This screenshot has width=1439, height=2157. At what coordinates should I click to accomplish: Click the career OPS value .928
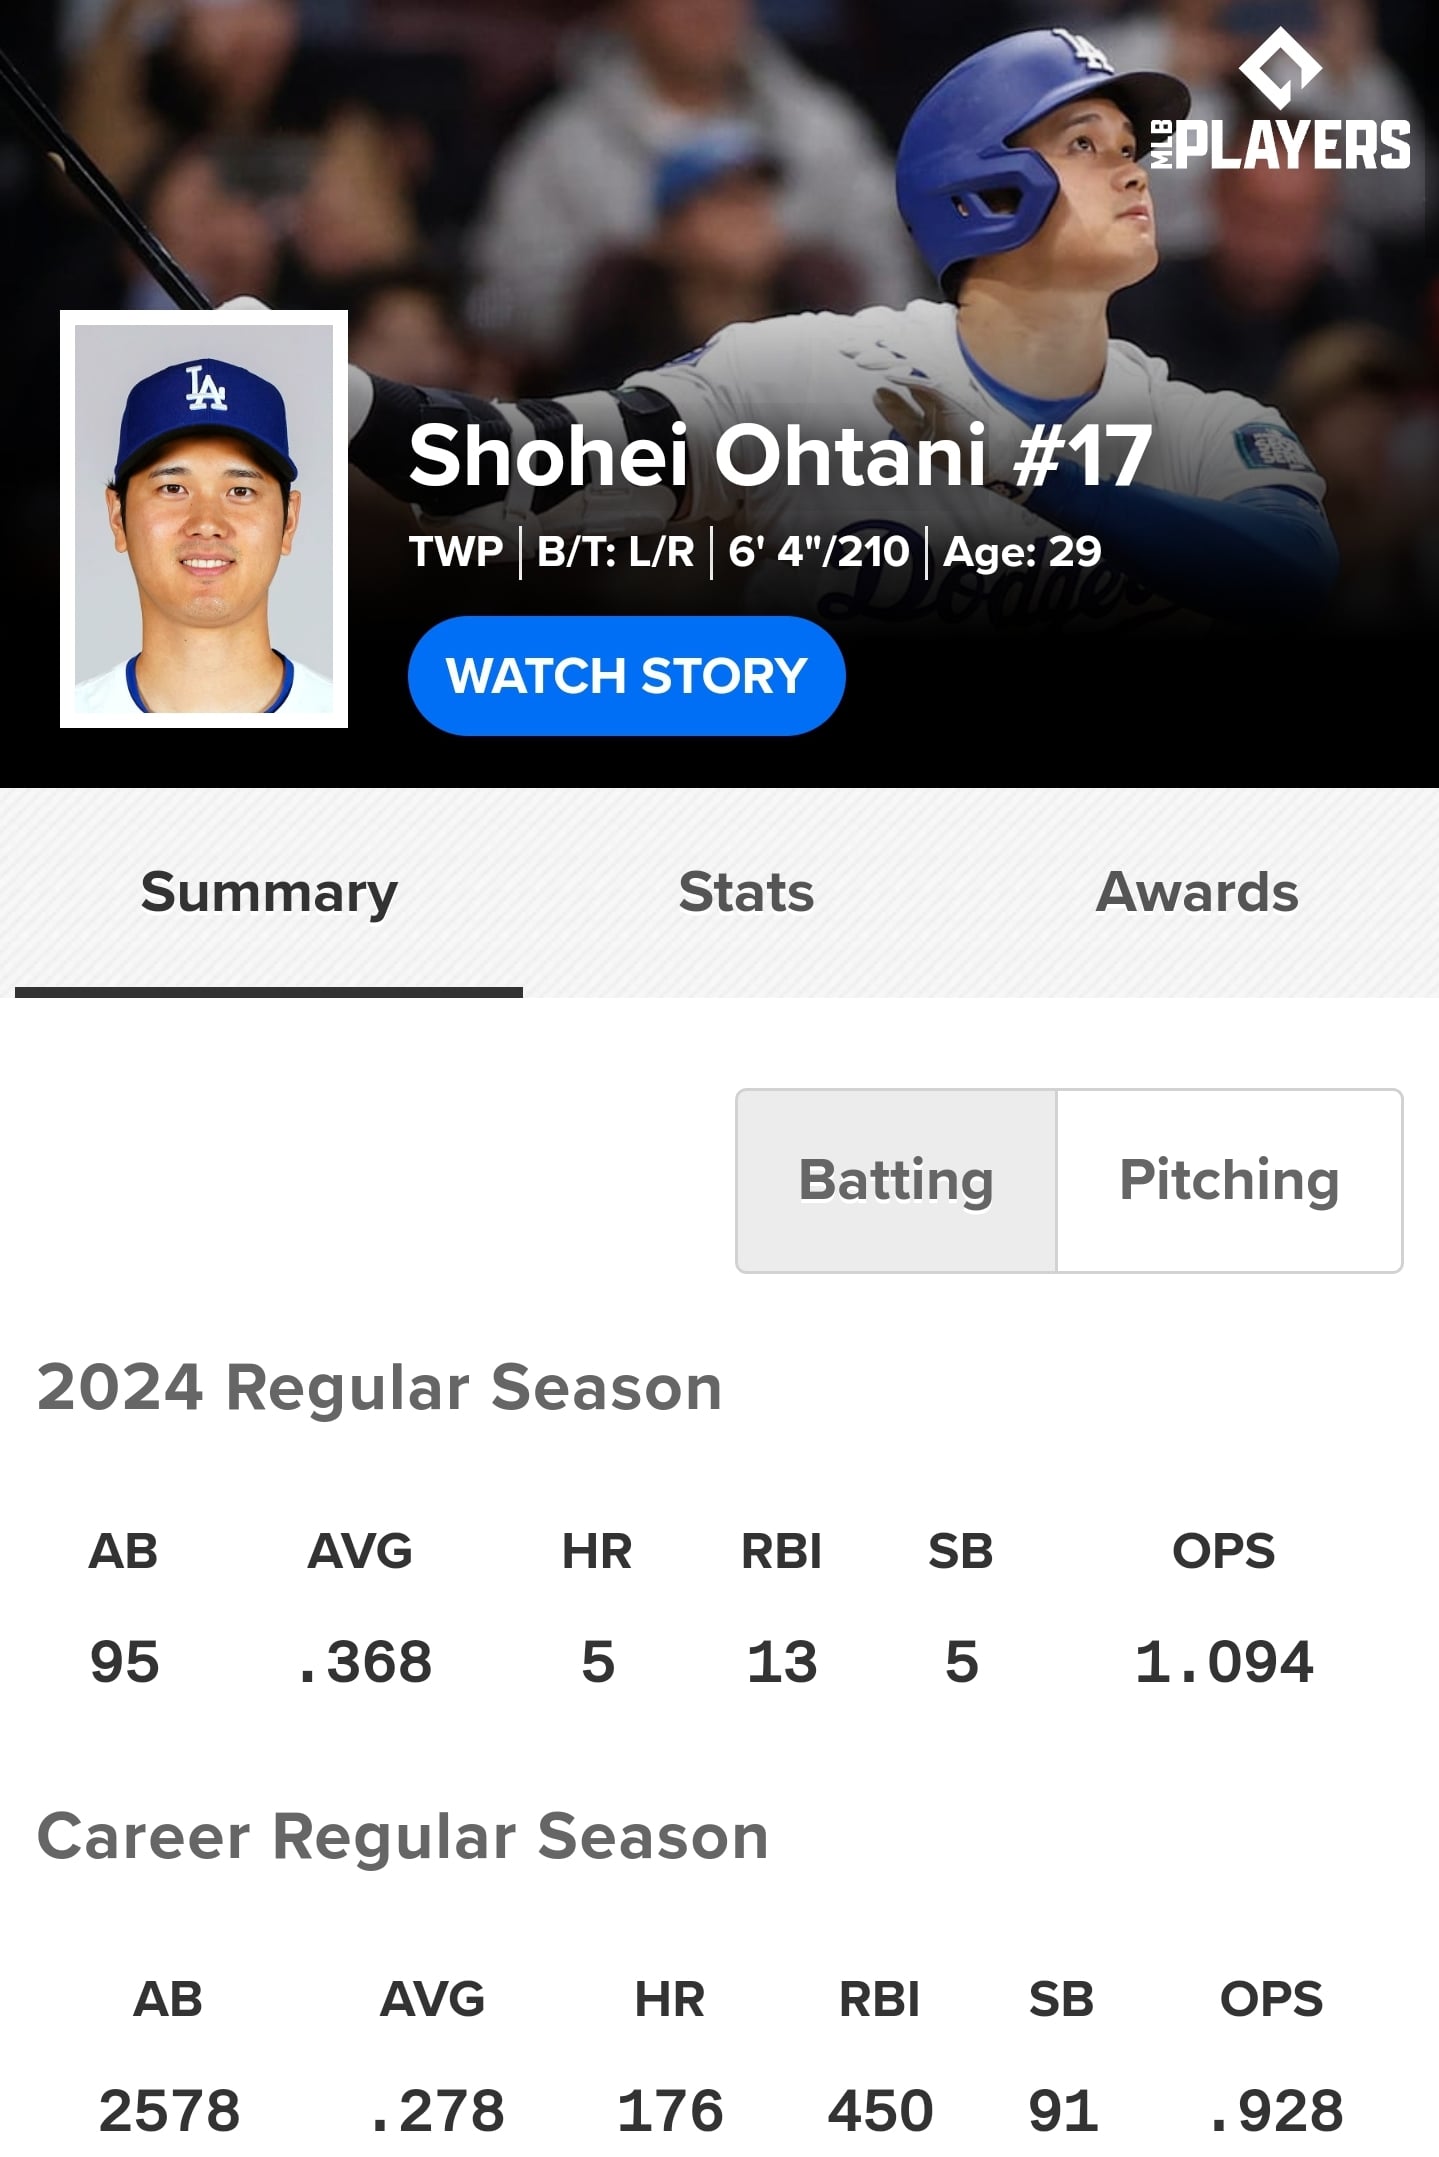(x=1275, y=2111)
